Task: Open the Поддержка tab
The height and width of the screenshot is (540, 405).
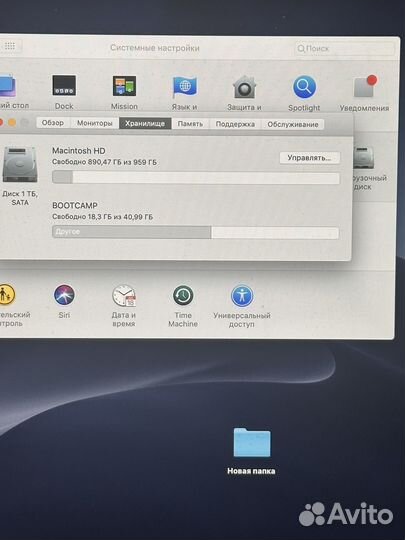Action: (x=235, y=124)
